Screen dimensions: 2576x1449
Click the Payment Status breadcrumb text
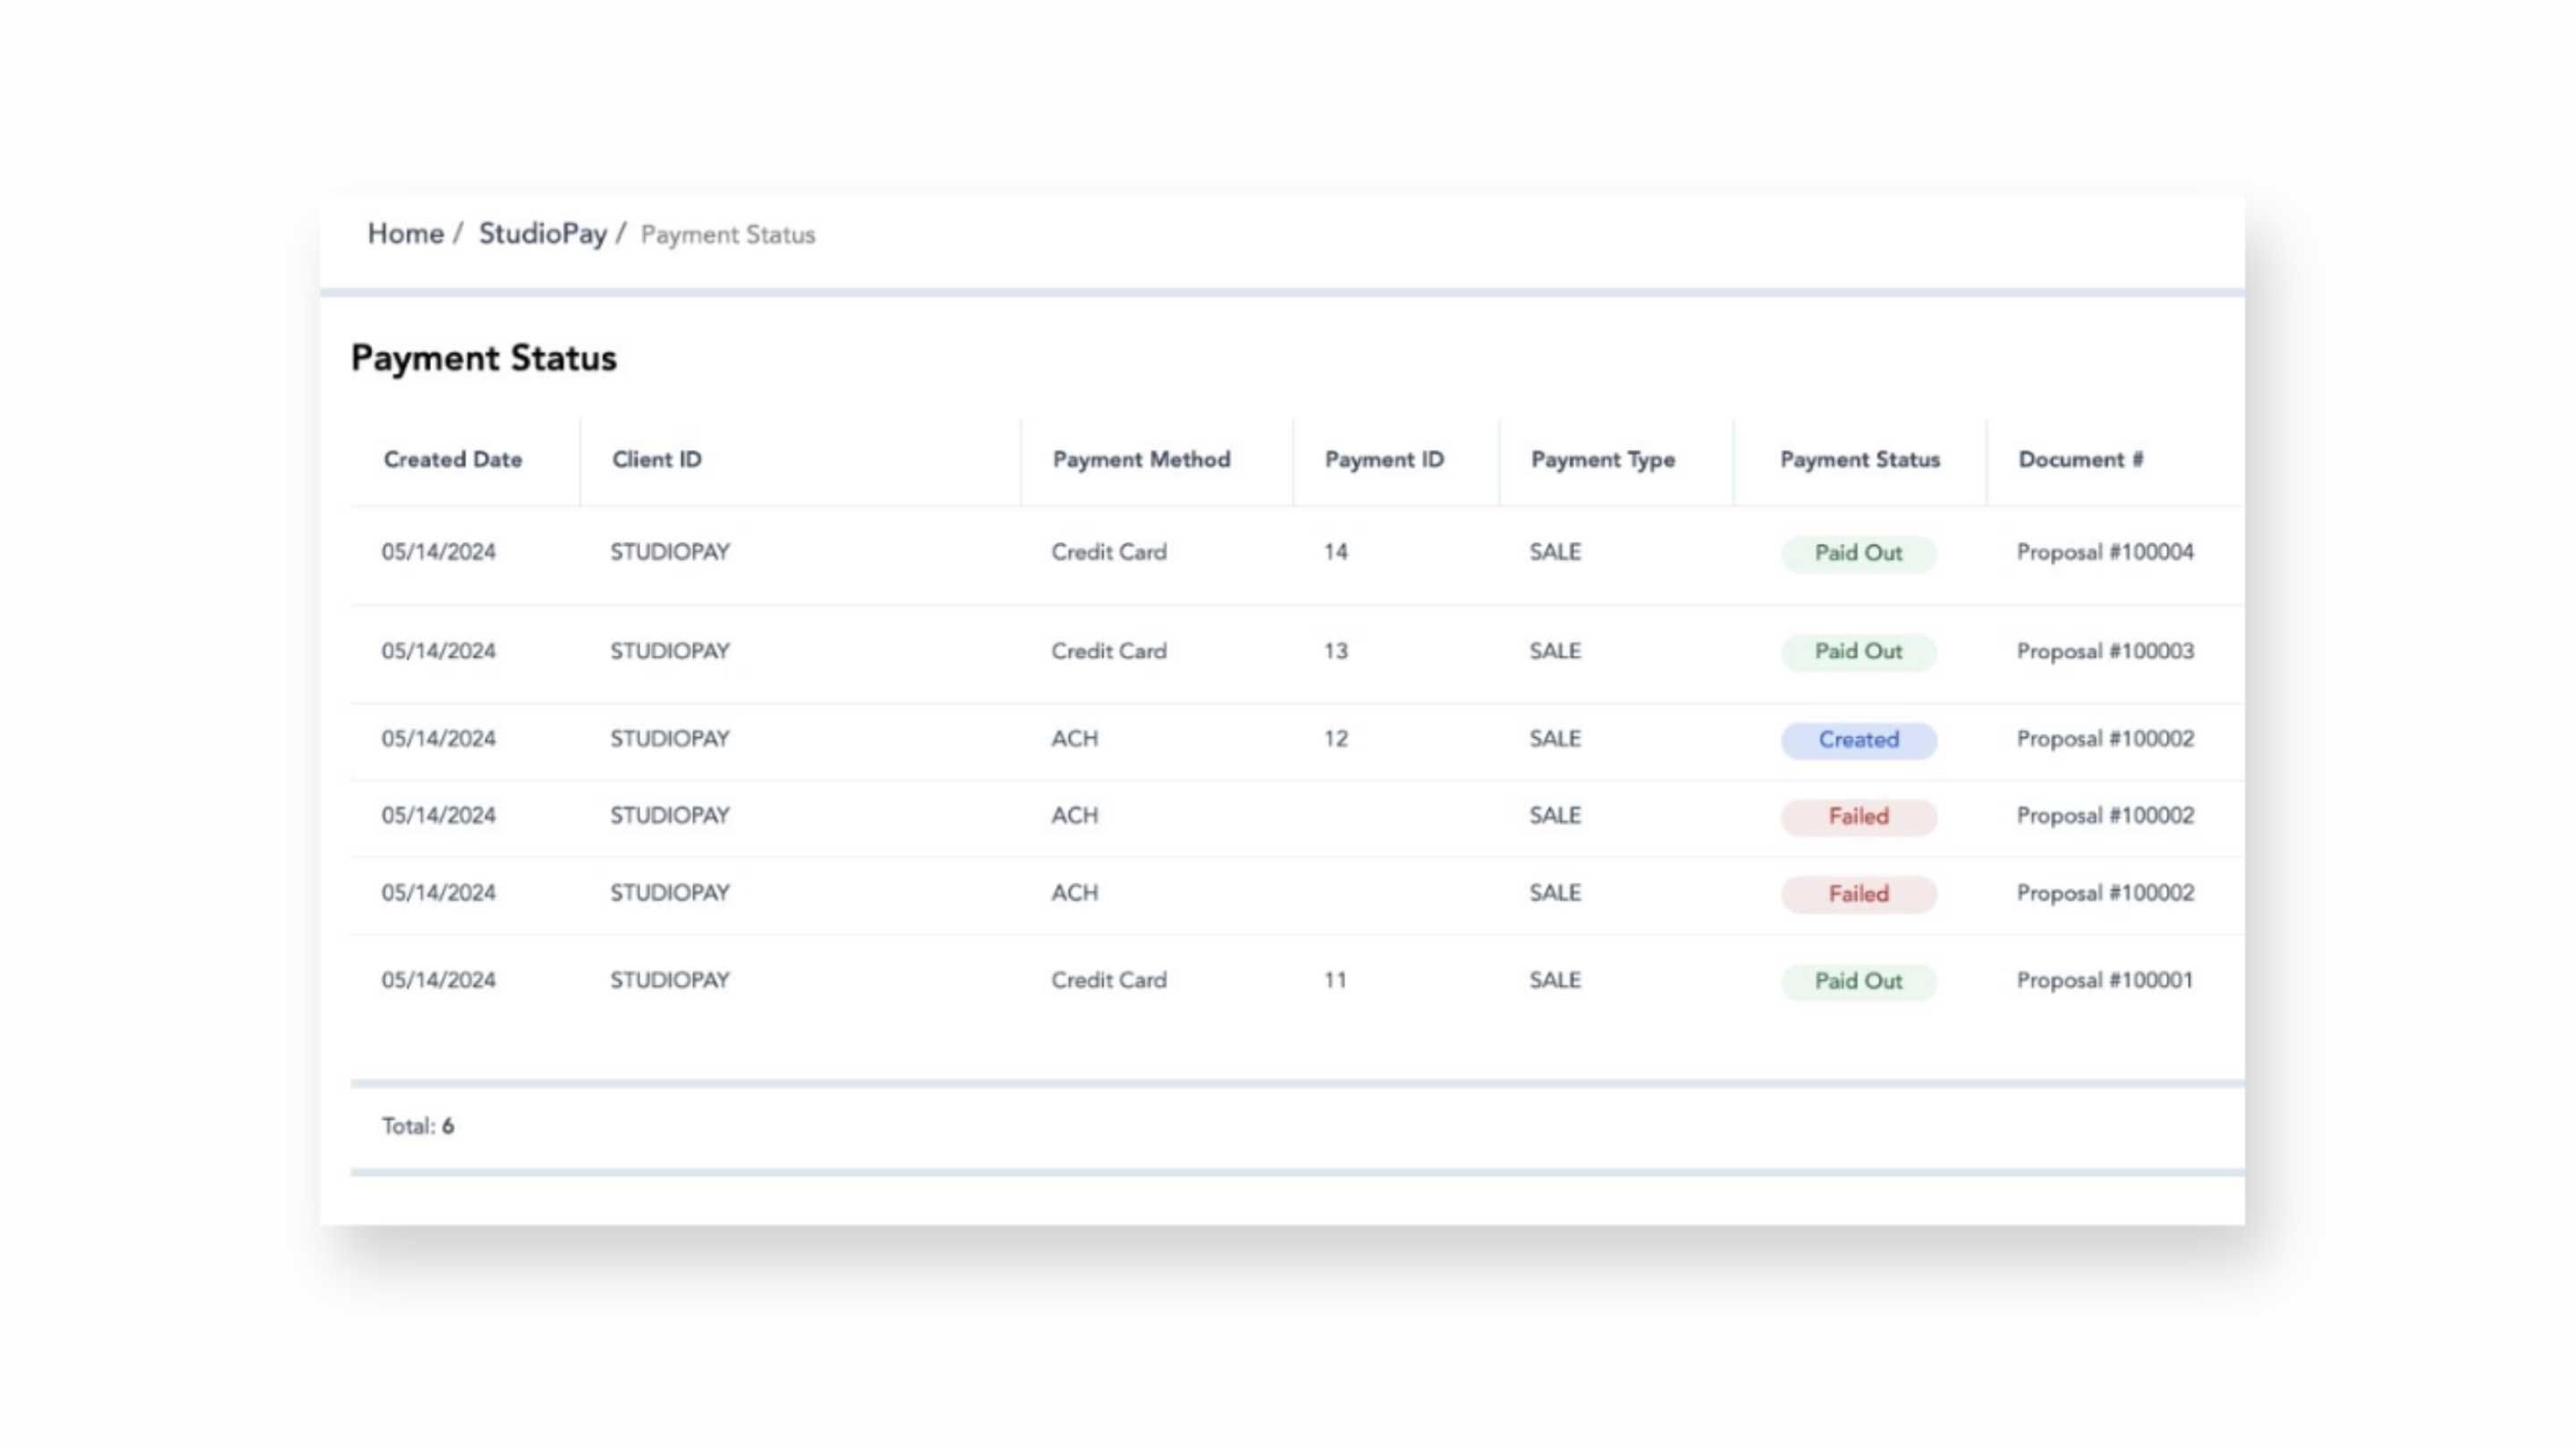(727, 235)
